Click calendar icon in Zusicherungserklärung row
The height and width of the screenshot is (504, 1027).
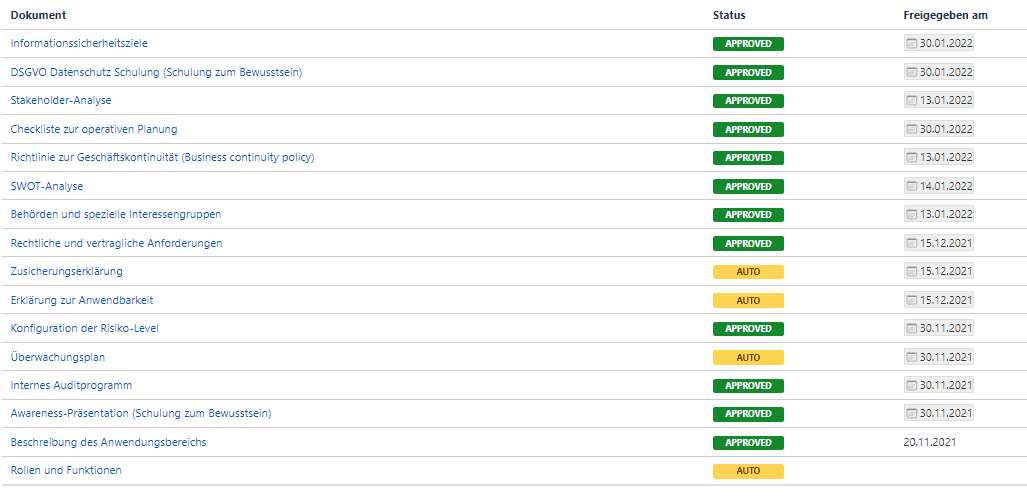pyautogui.click(x=911, y=271)
